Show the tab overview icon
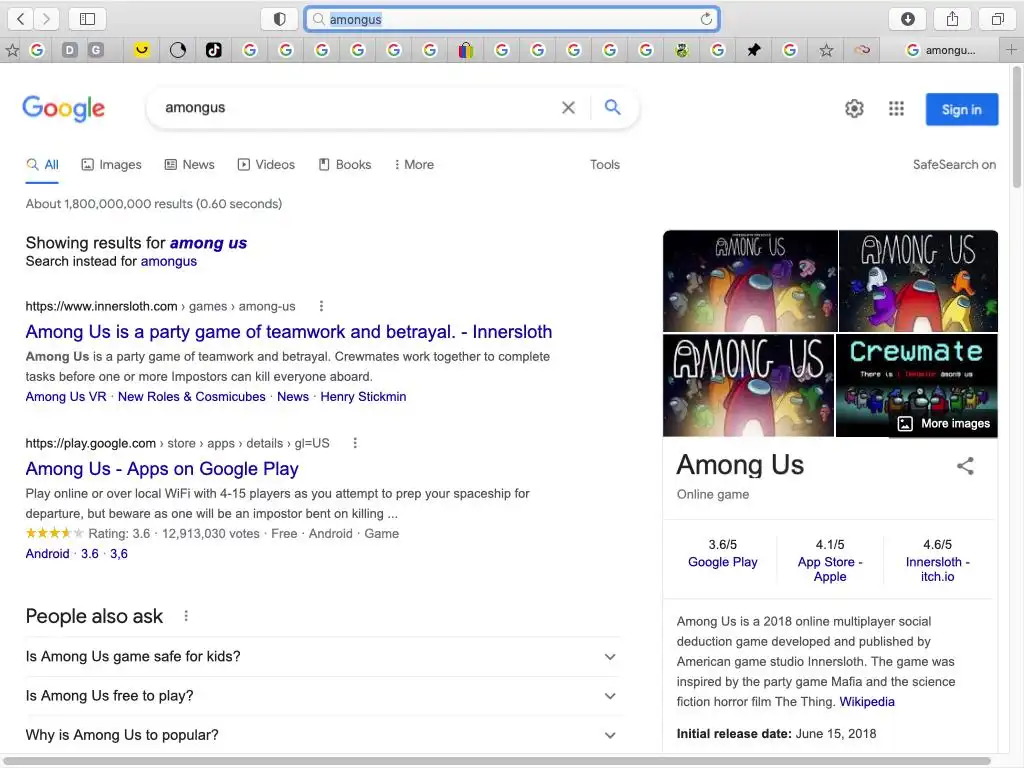Viewport: 1024px width, 768px height. [x=998, y=19]
